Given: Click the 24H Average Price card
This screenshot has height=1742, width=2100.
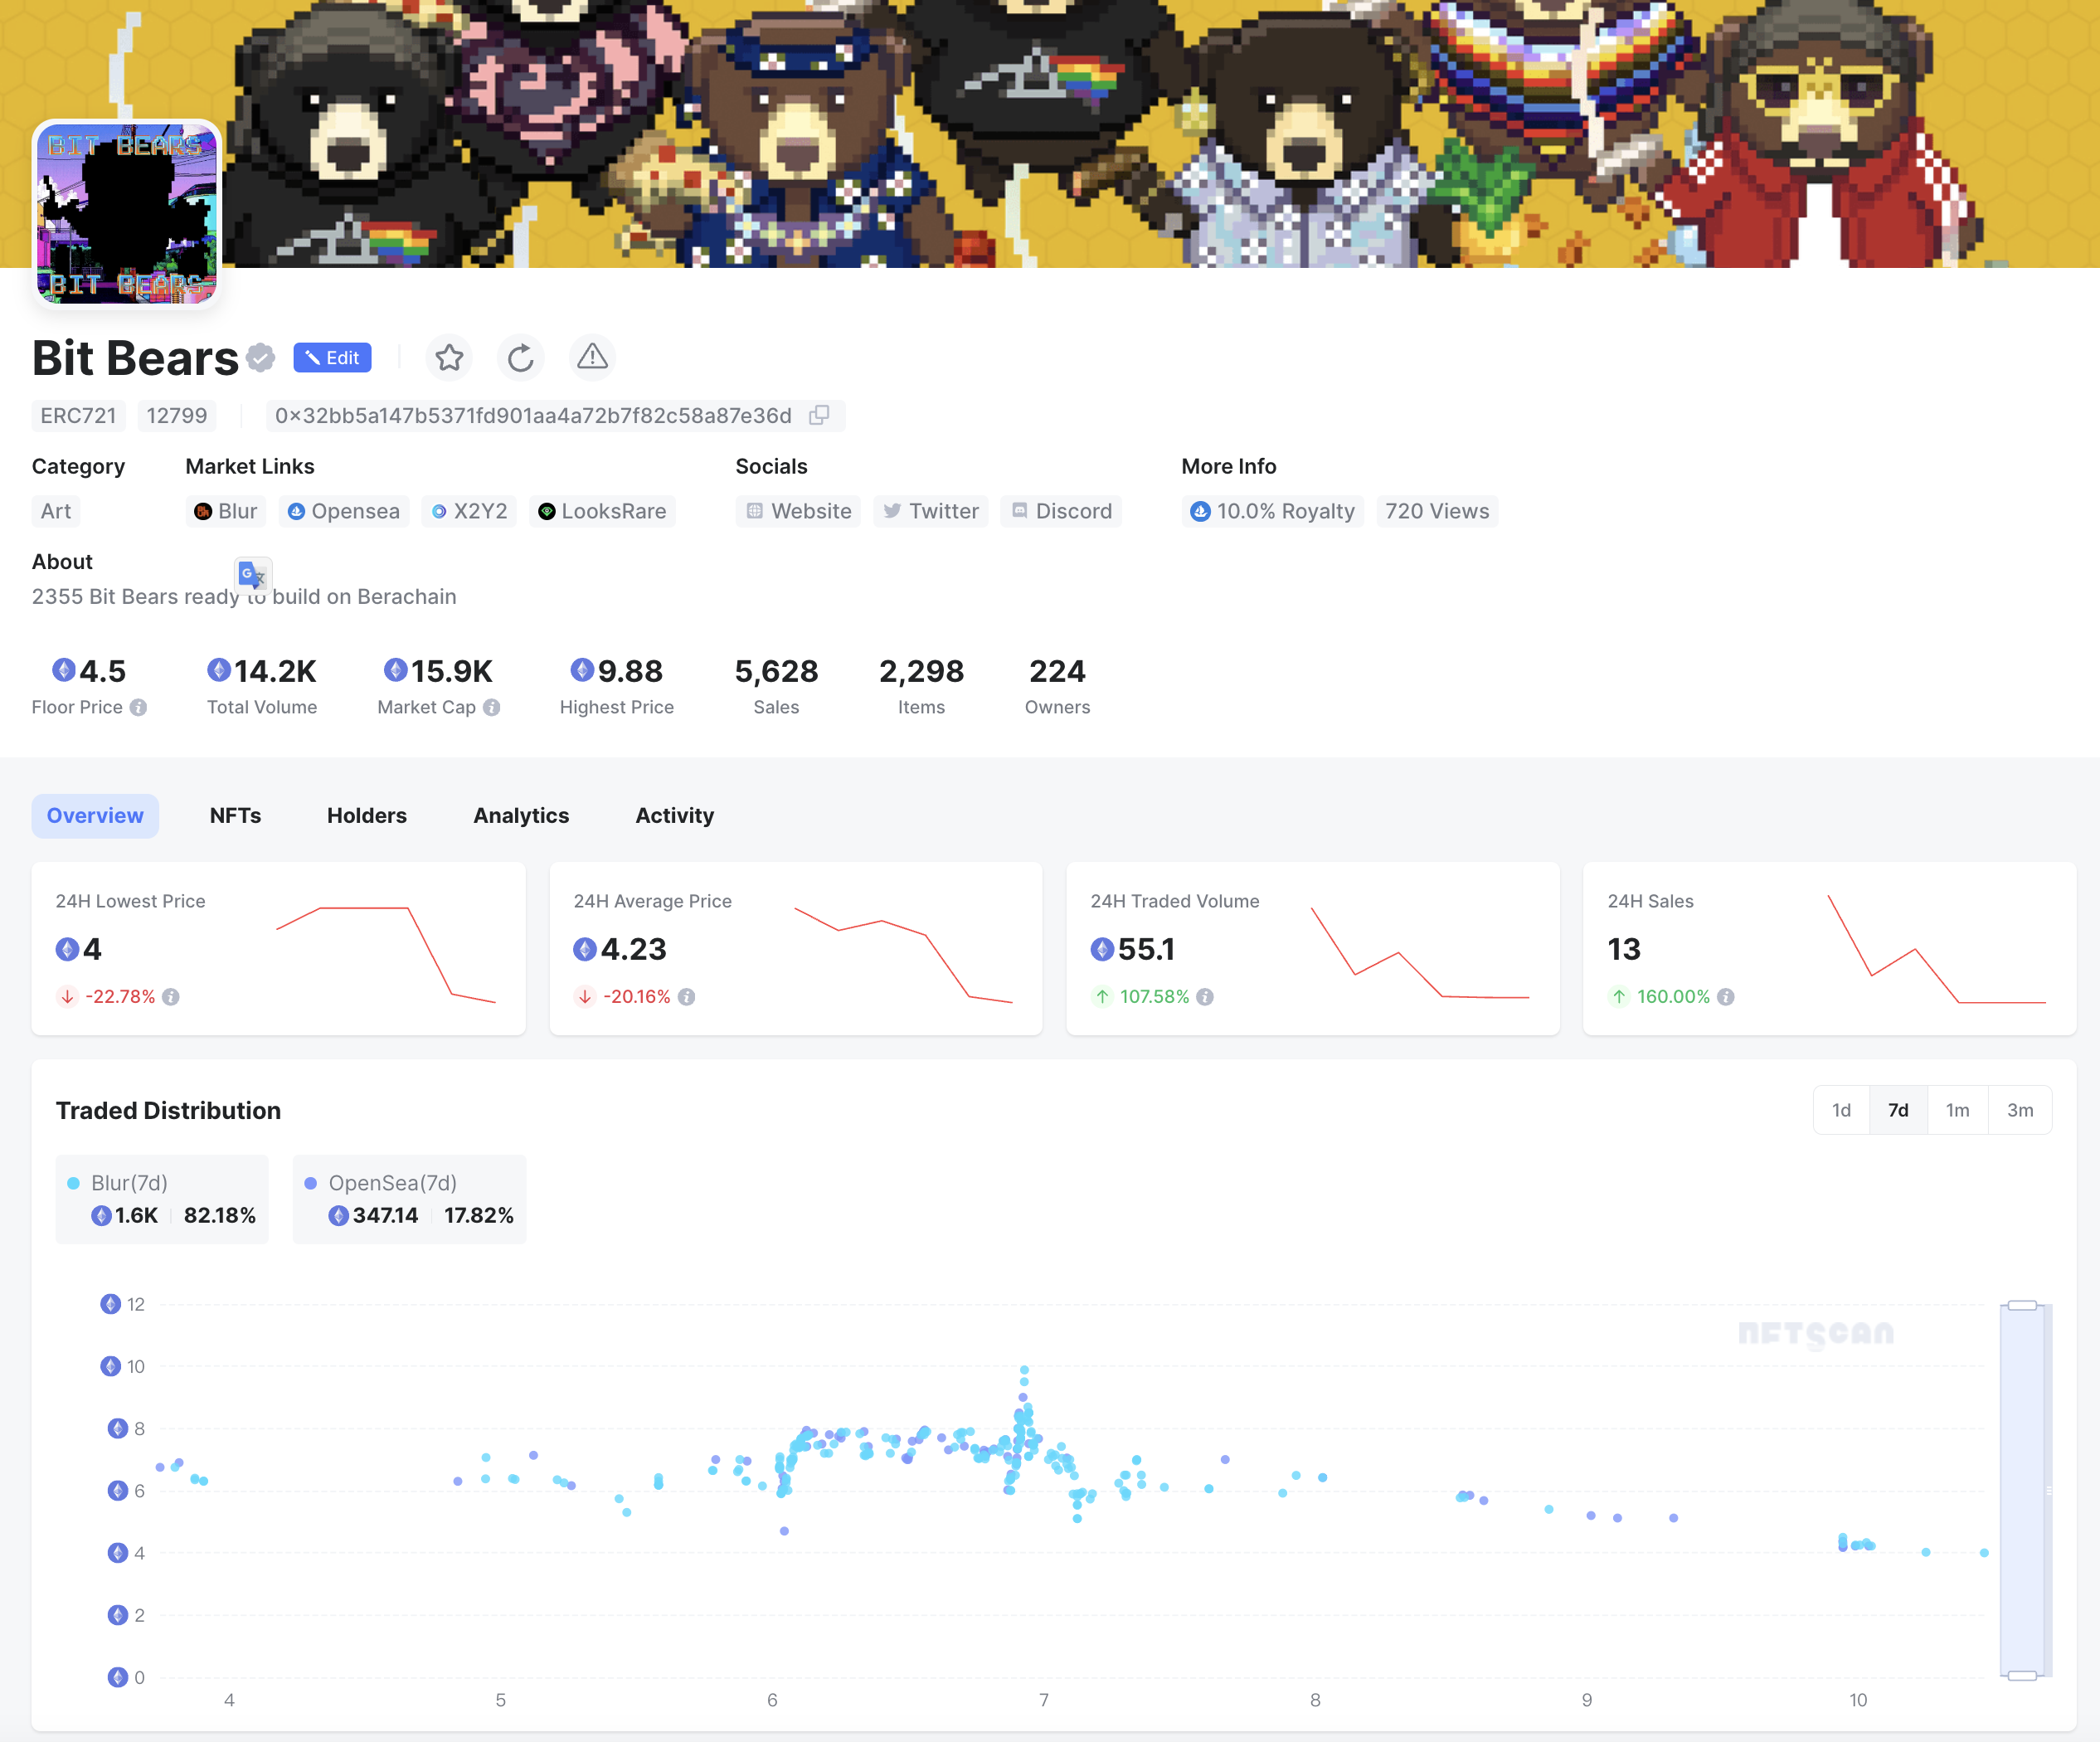Looking at the screenshot, I should click(x=796, y=948).
